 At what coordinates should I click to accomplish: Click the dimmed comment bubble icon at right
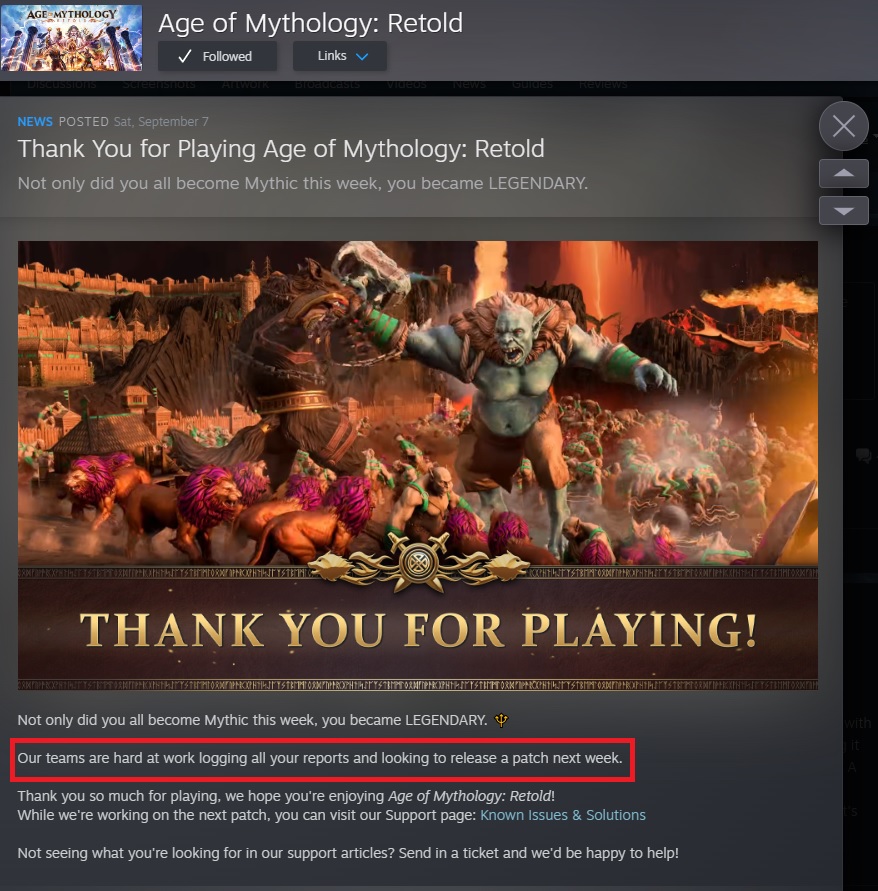pyautogui.click(x=863, y=455)
